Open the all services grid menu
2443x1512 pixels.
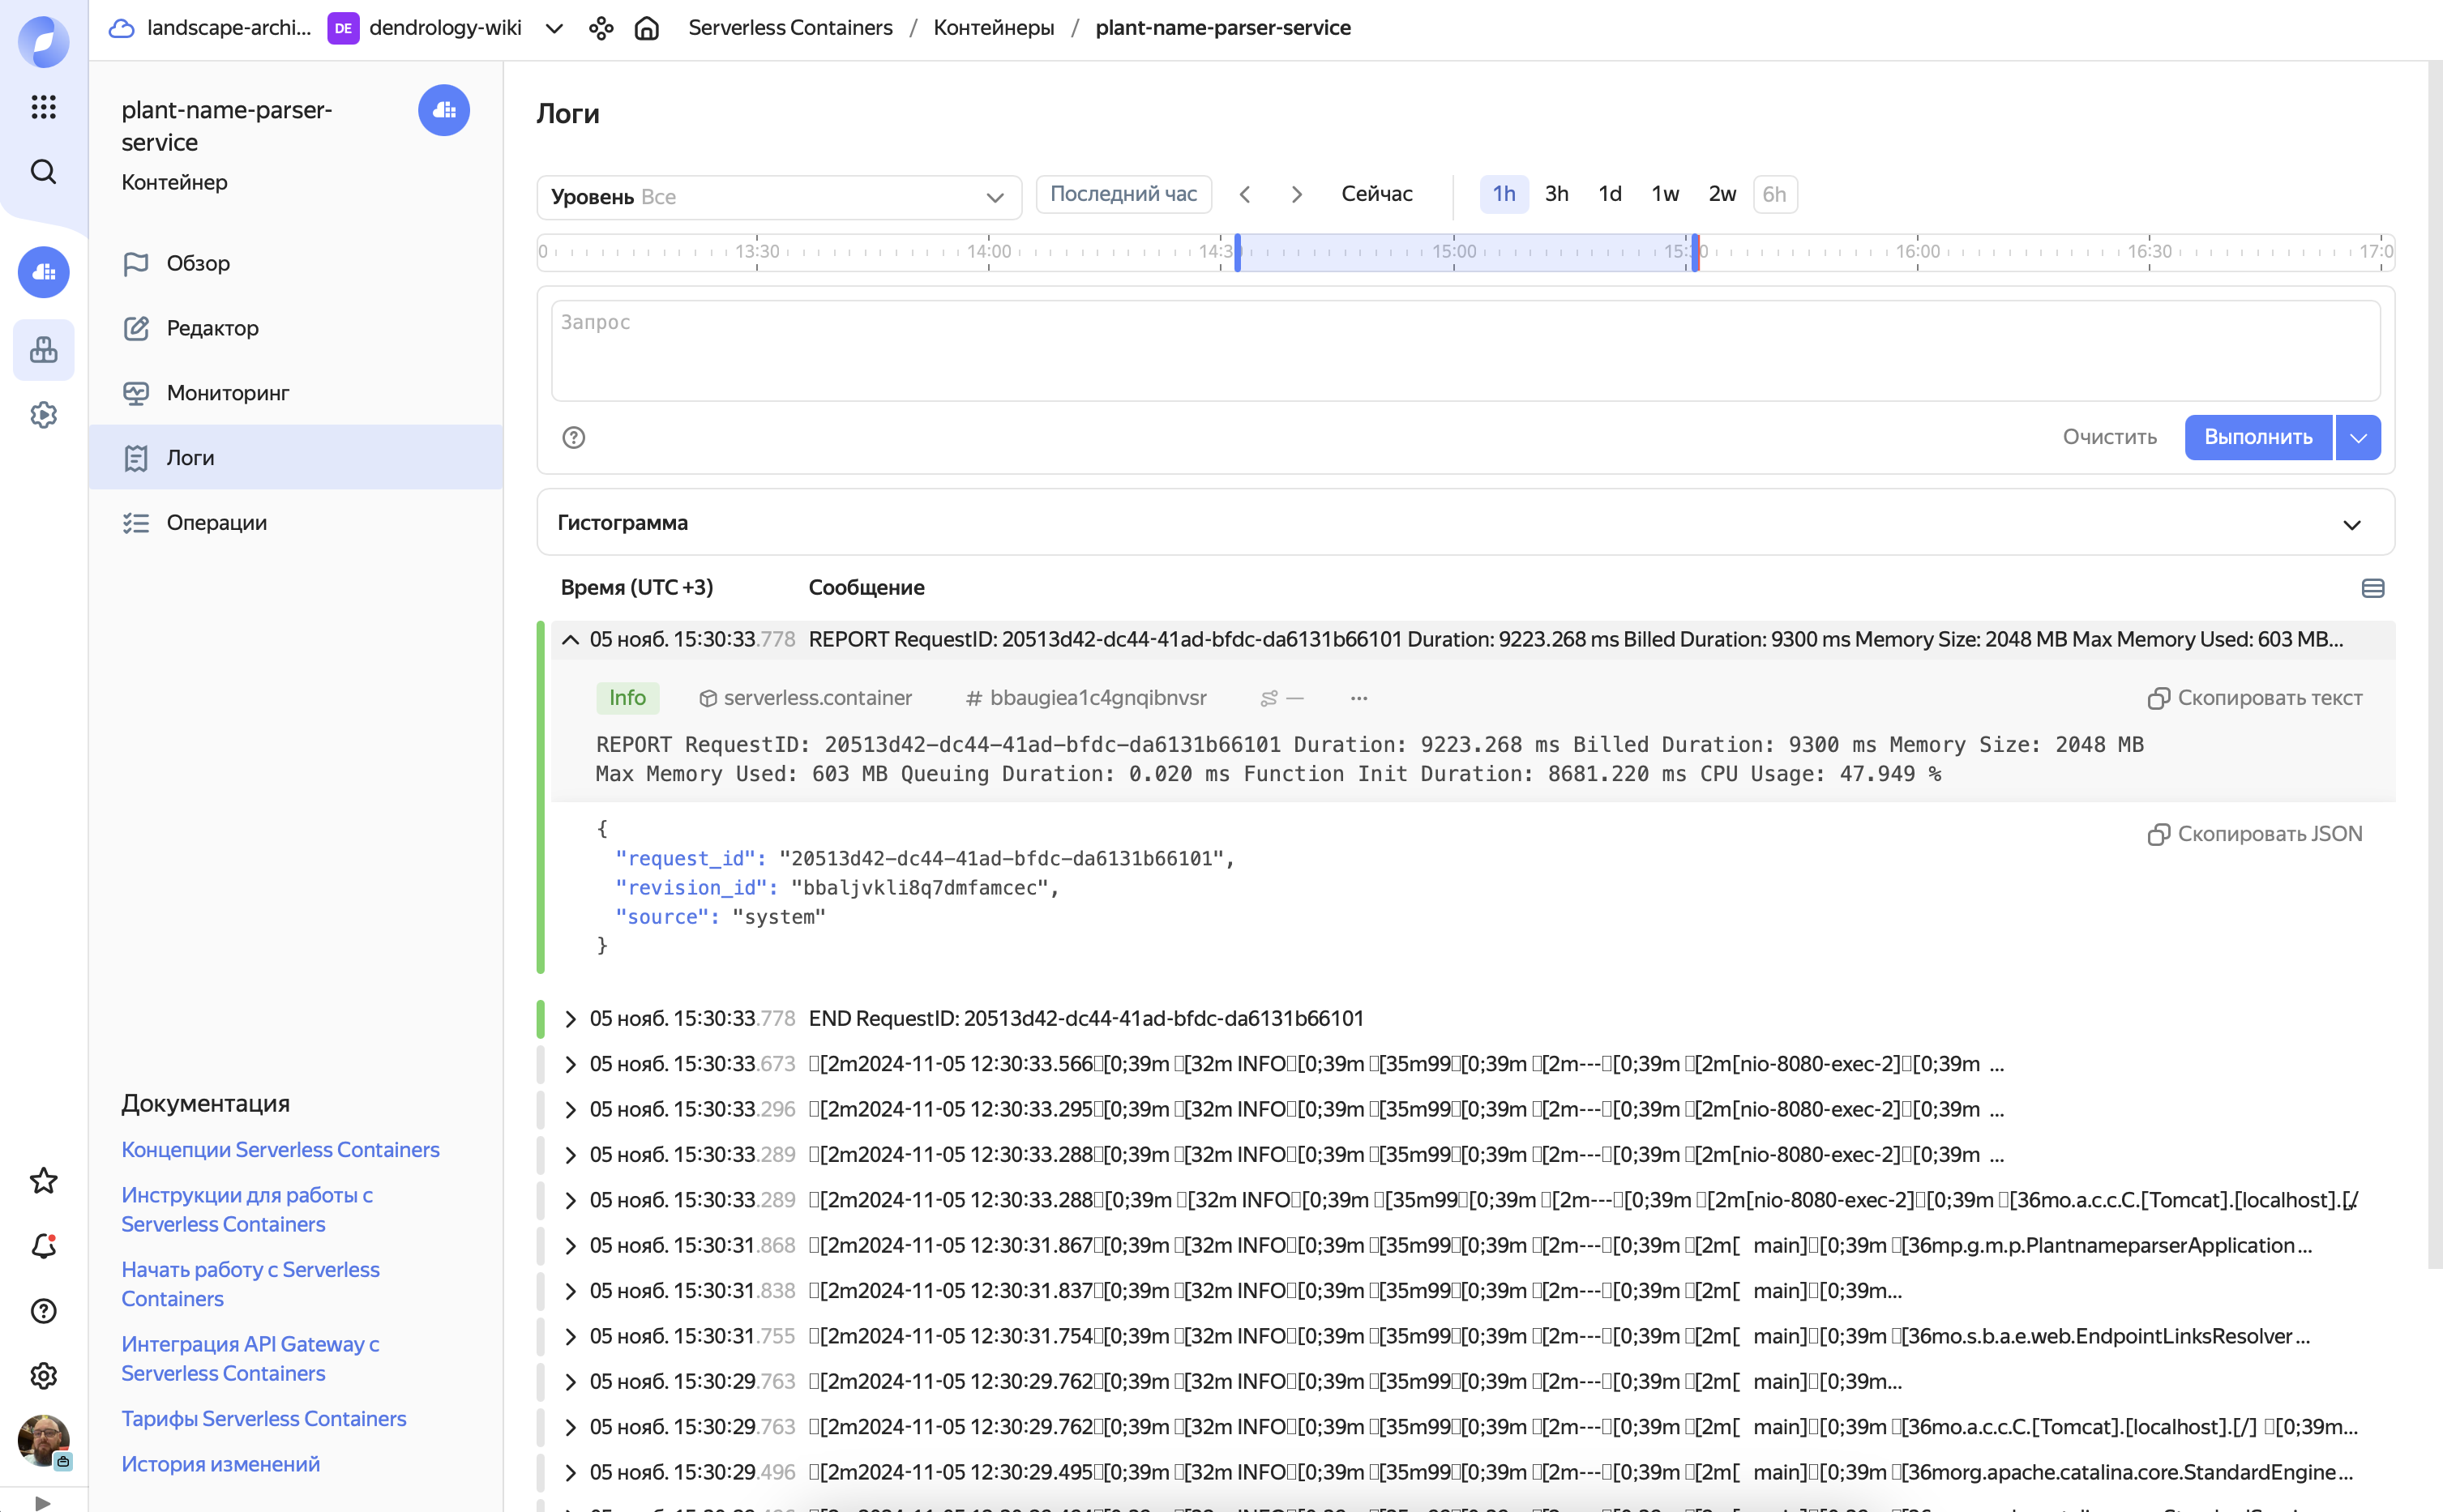tap(43, 107)
